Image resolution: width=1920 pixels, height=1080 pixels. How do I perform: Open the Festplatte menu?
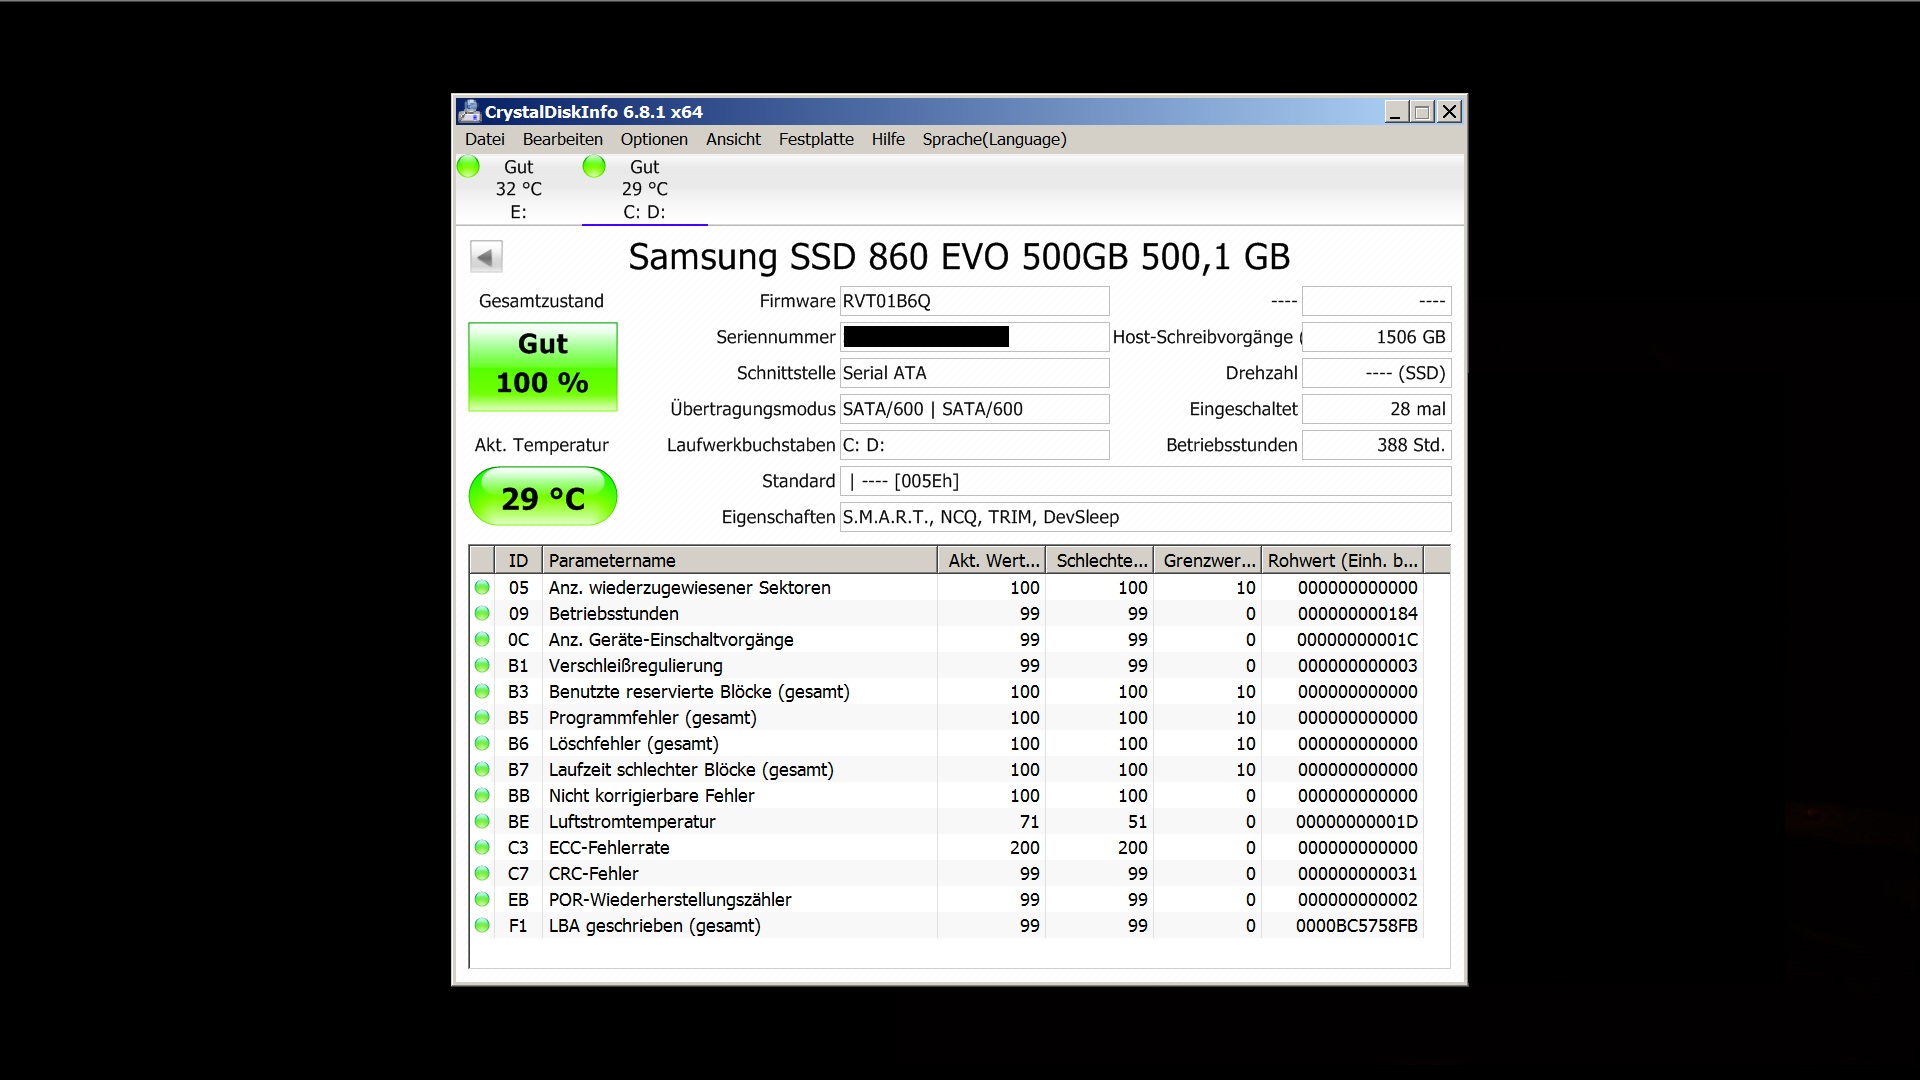coord(816,139)
